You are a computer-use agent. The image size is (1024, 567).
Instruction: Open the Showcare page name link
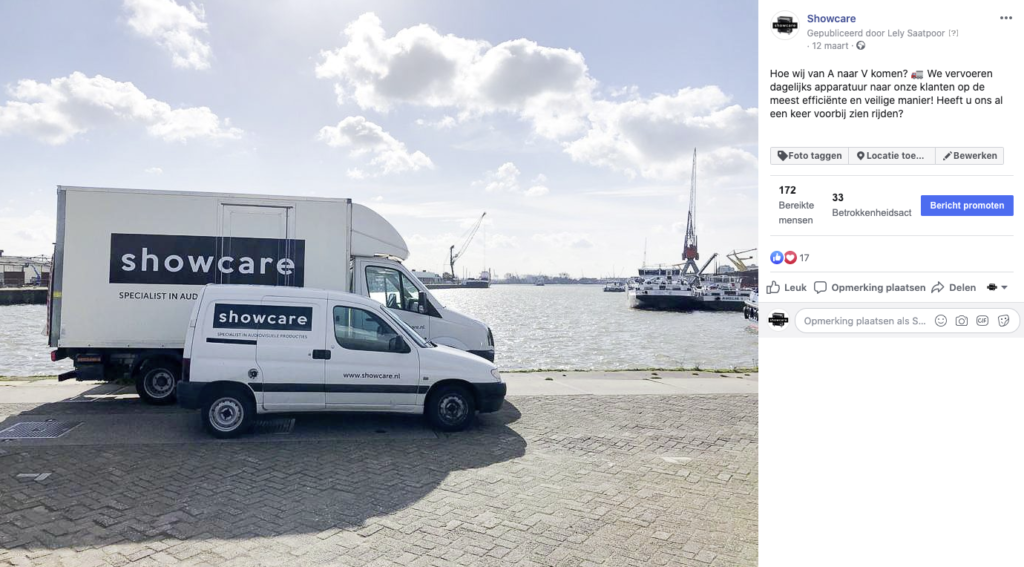831,18
